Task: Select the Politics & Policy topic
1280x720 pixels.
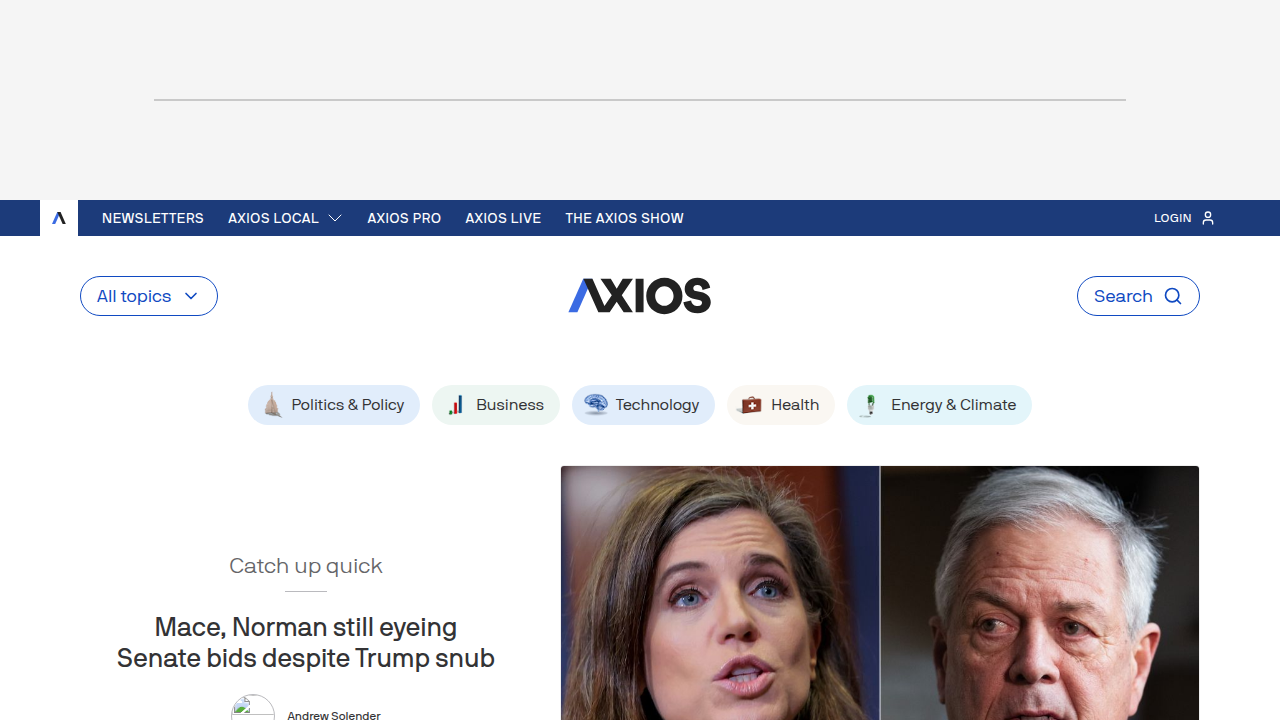Action: [x=334, y=405]
